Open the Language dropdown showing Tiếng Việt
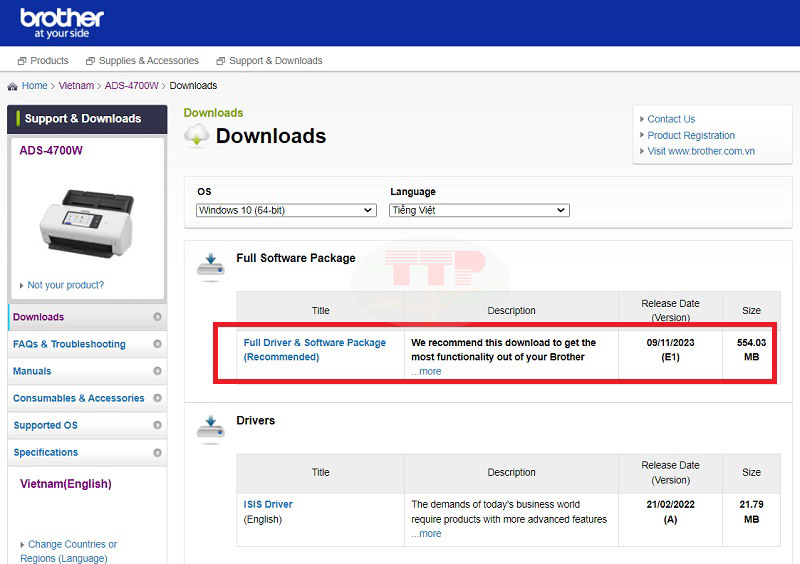This screenshot has width=800, height=564. pos(478,210)
